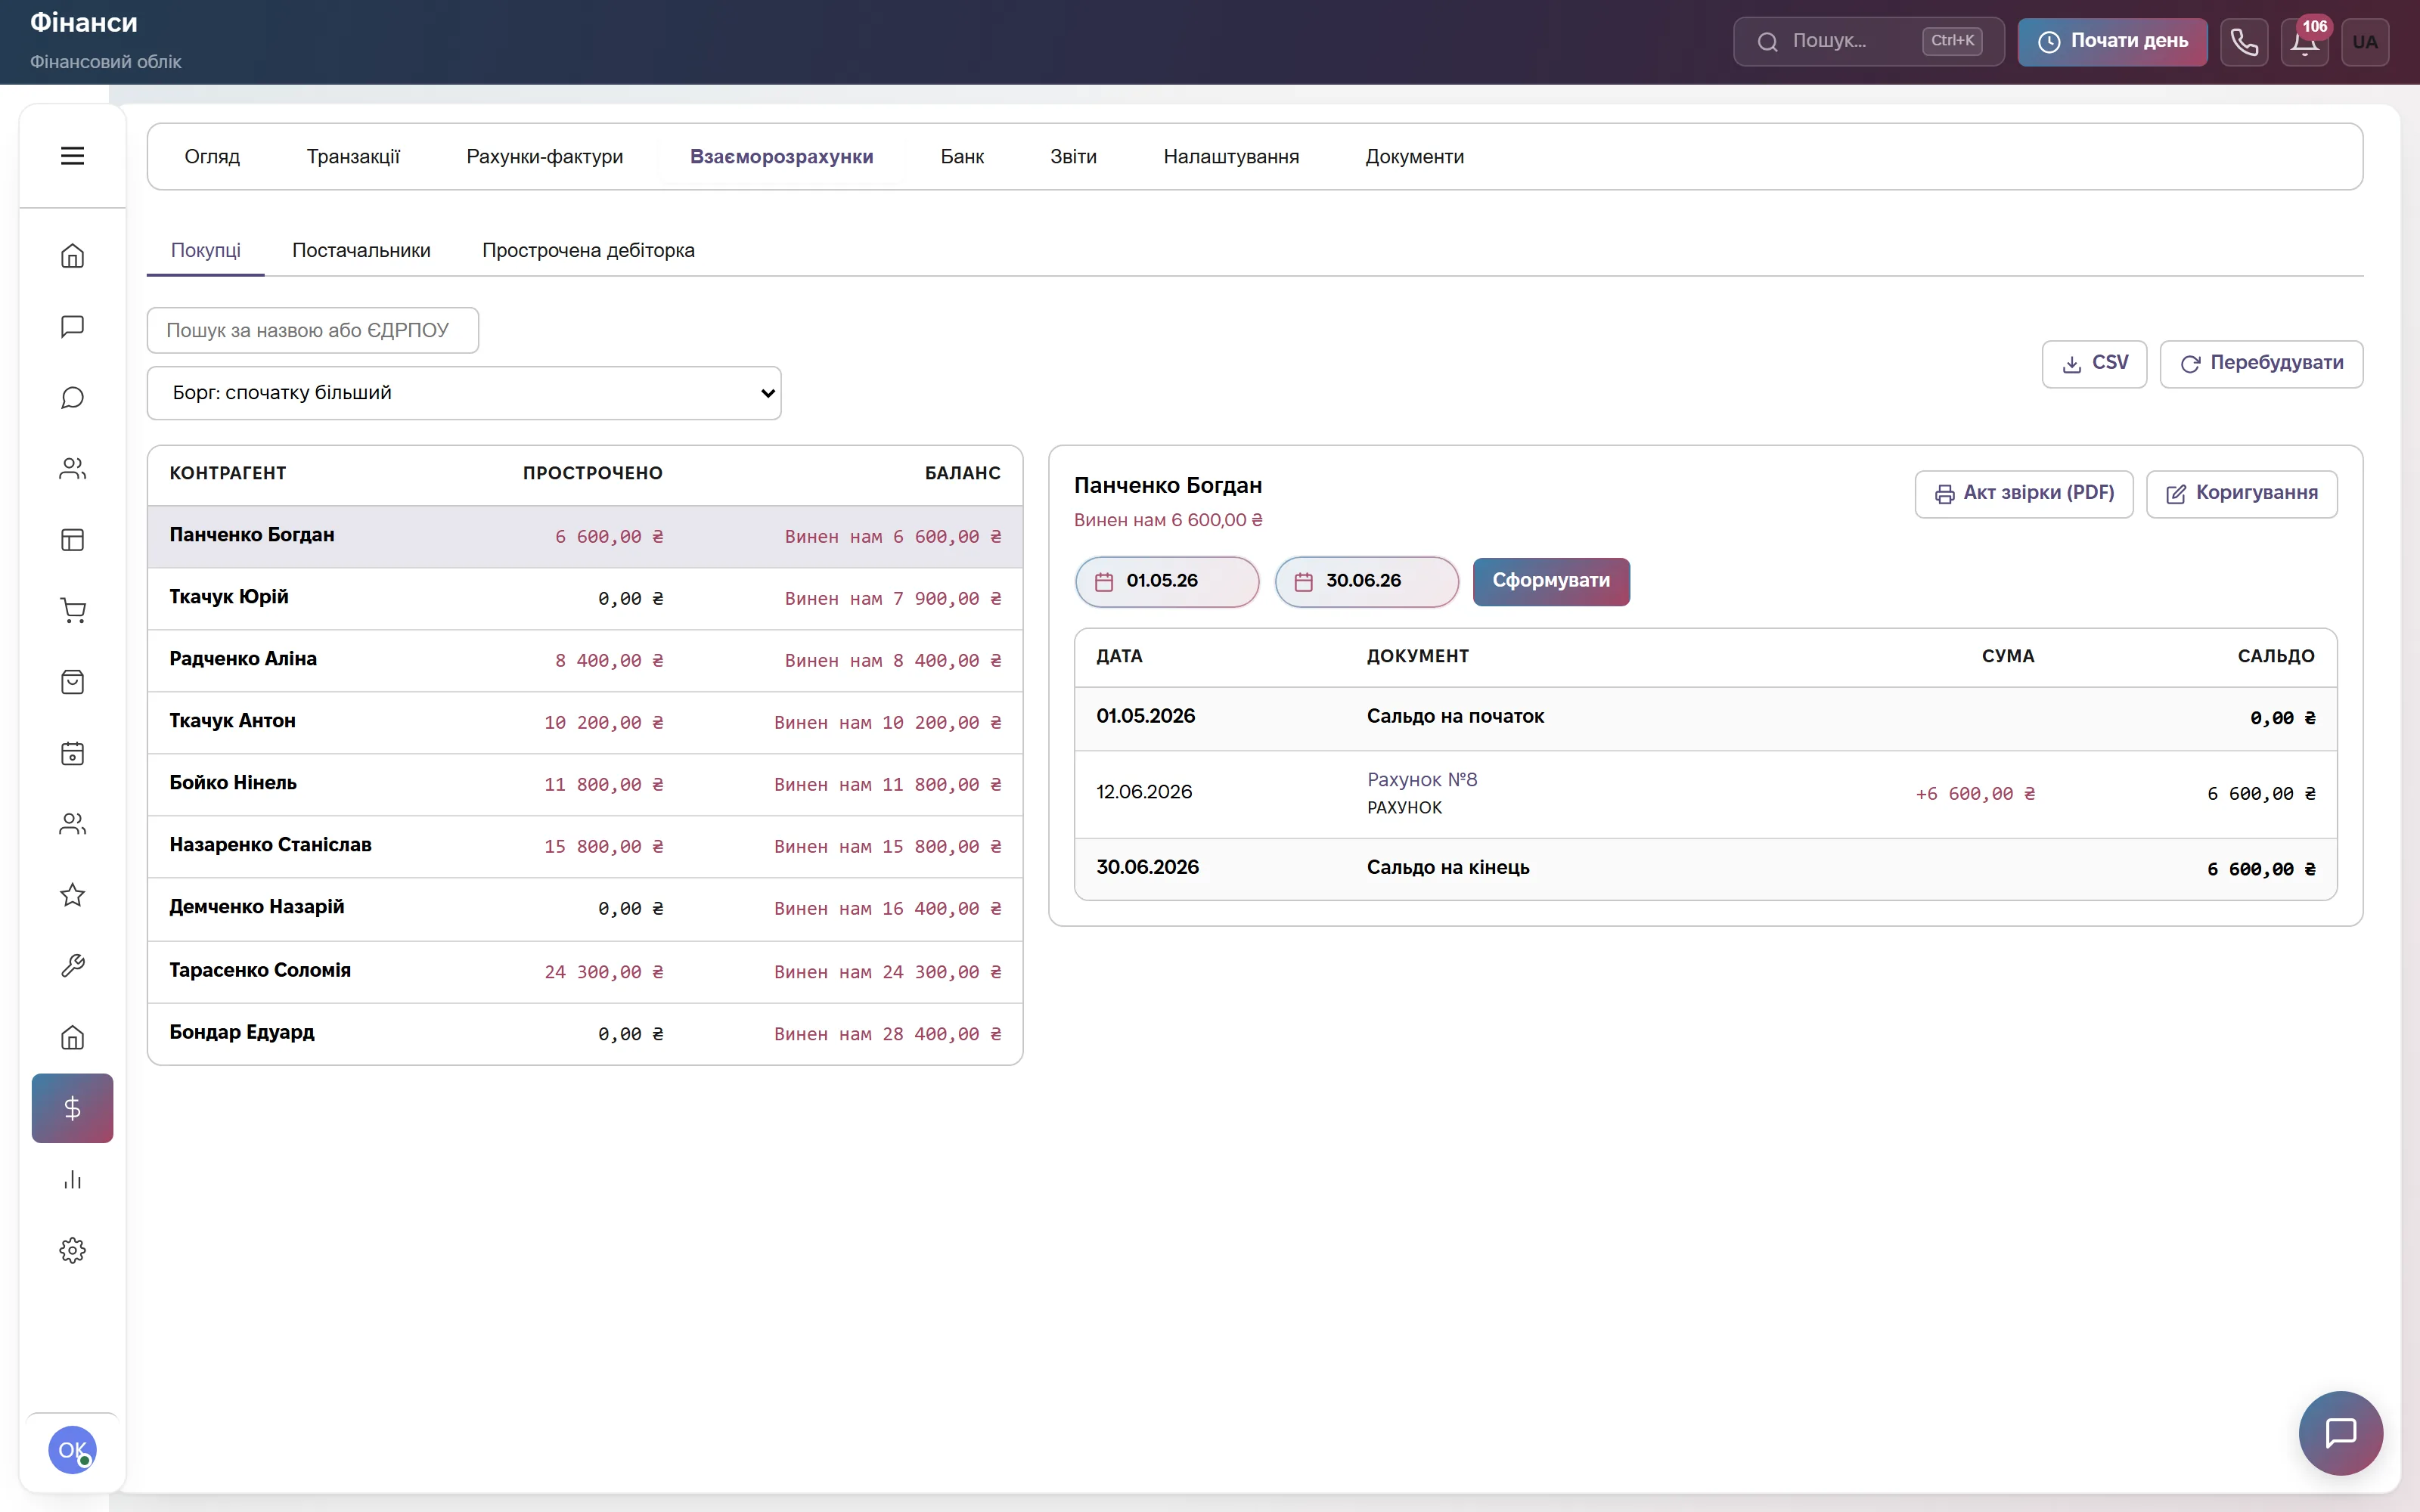The height and width of the screenshot is (1512, 2420).
Task: Switch to the Транзакції tab
Action: pyautogui.click(x=353, y=157)
